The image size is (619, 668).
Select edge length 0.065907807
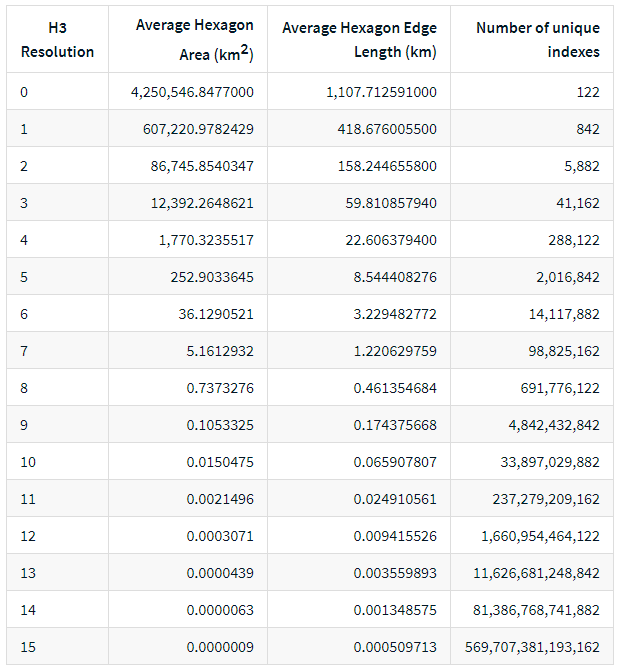[x=395, y=463]
